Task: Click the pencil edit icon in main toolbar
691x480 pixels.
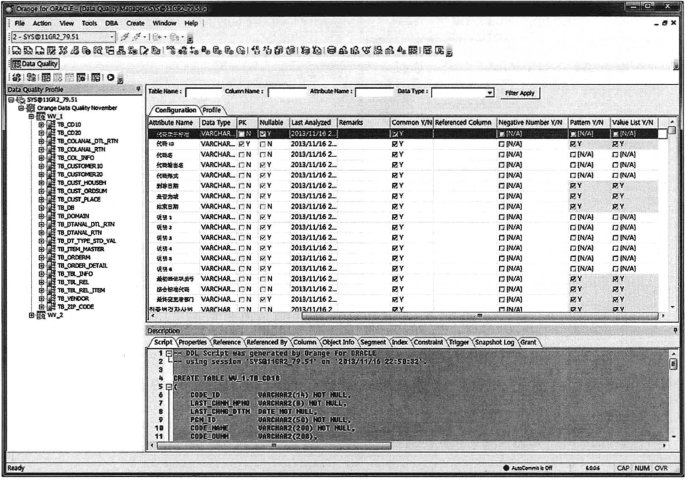Action: click(x=144, y=51)
